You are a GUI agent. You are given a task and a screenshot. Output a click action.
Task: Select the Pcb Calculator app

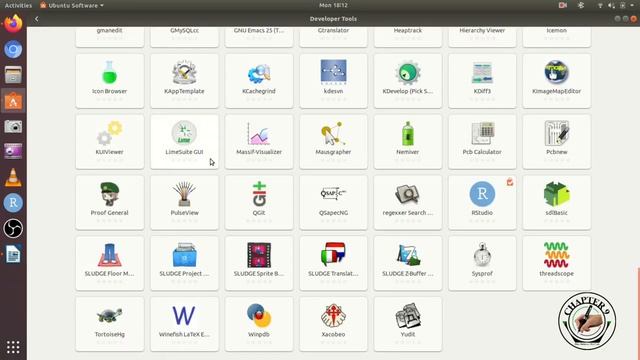[x=482, y=142]
